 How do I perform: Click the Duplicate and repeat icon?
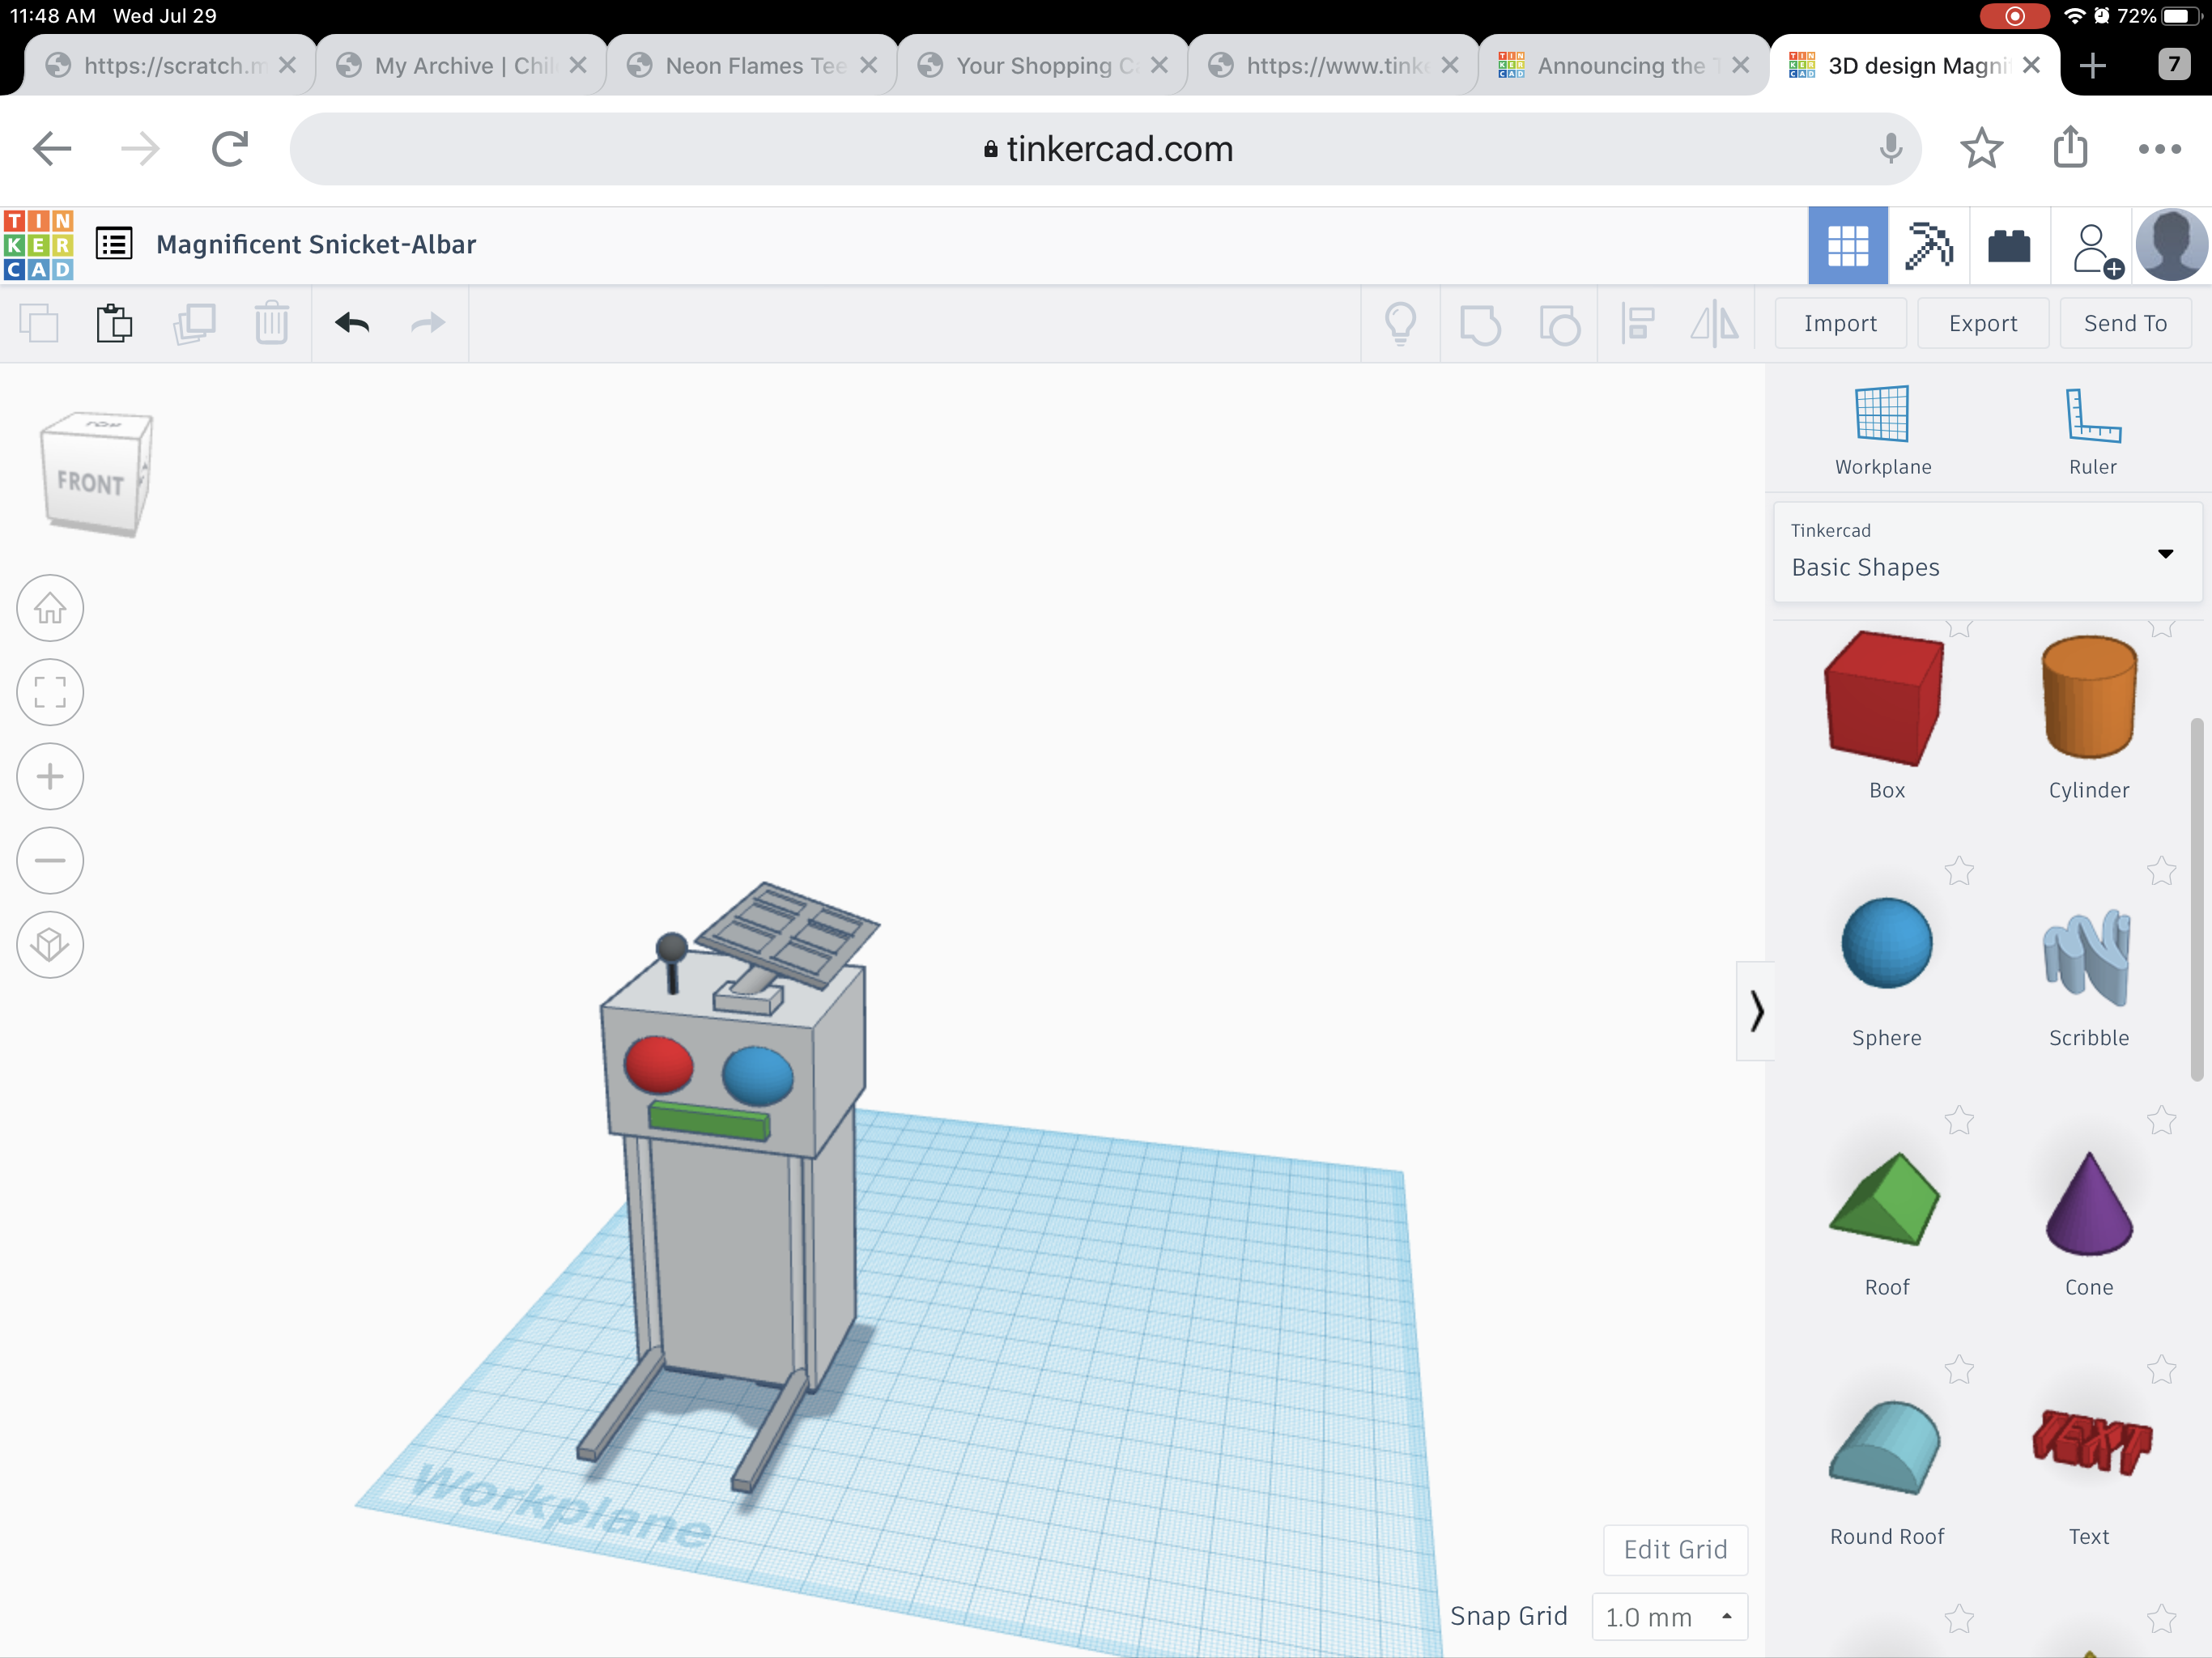[x=194, y=324]
